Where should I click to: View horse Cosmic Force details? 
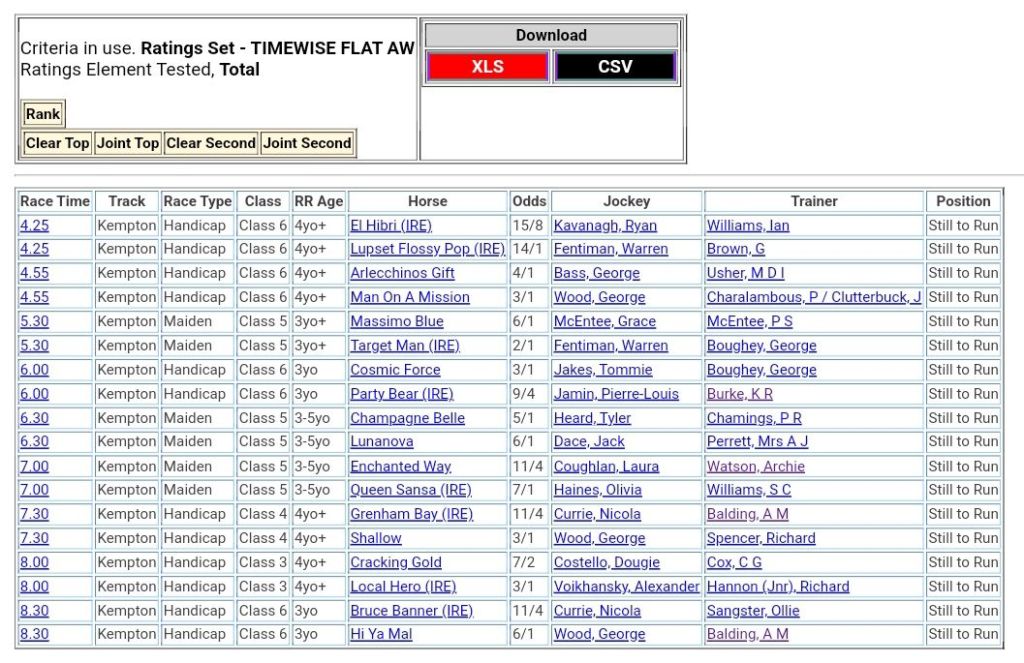(395, 370)
